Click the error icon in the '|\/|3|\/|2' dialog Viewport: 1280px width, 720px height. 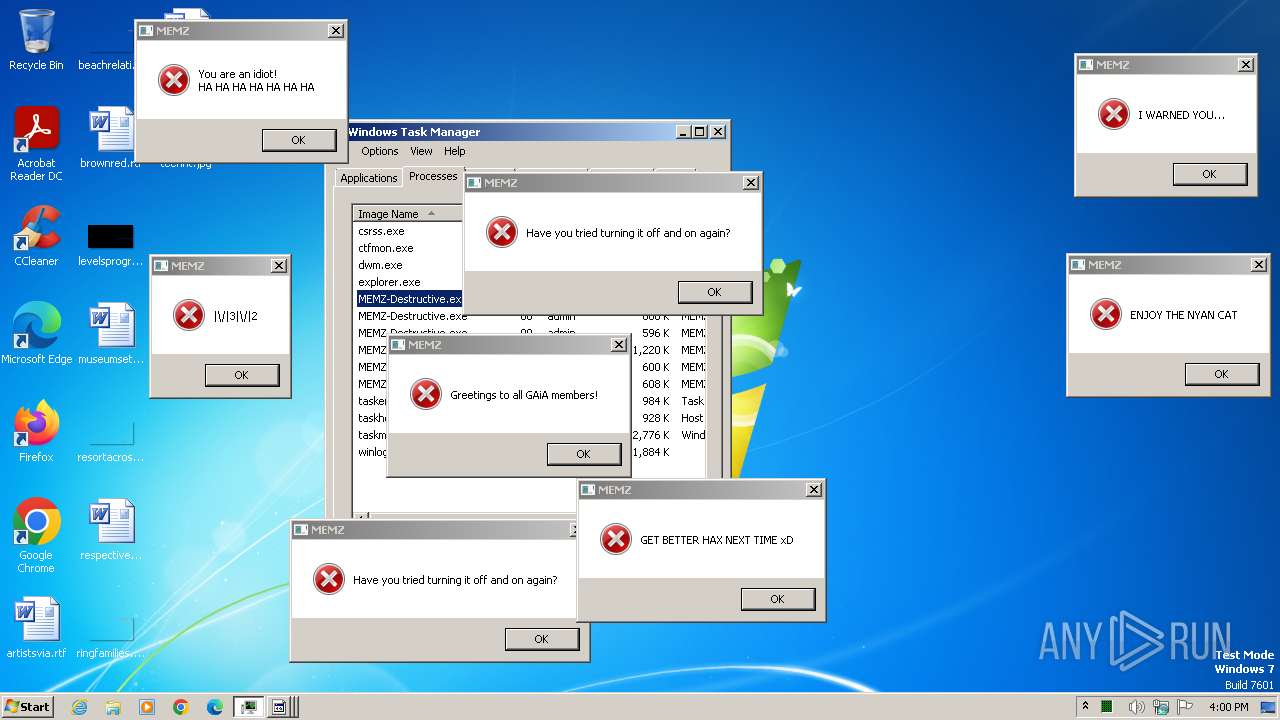pos(188,315)
